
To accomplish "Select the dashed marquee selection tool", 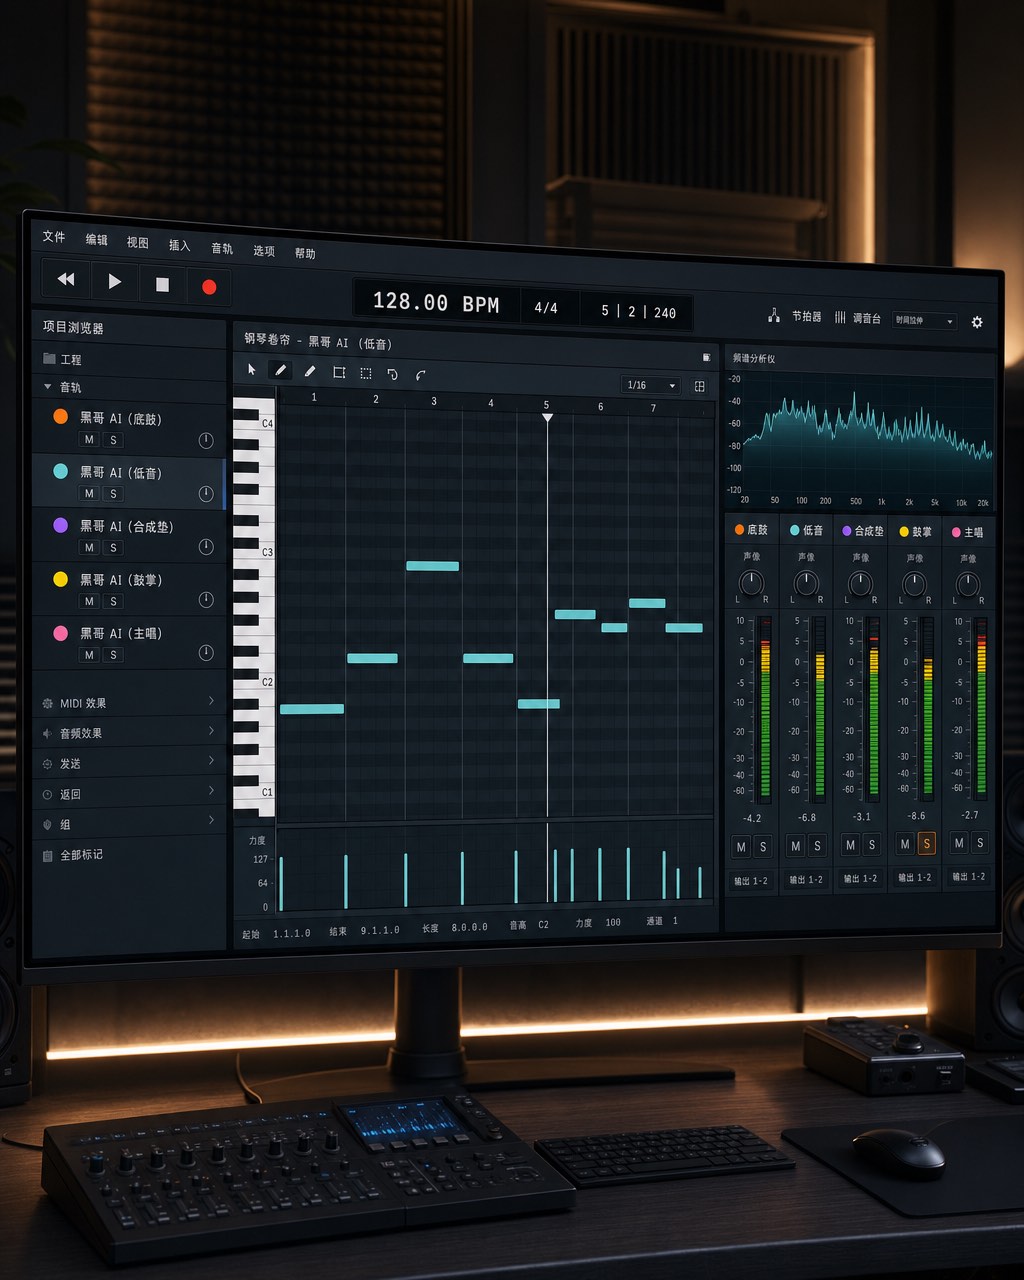I will click(x=366, y=373).
